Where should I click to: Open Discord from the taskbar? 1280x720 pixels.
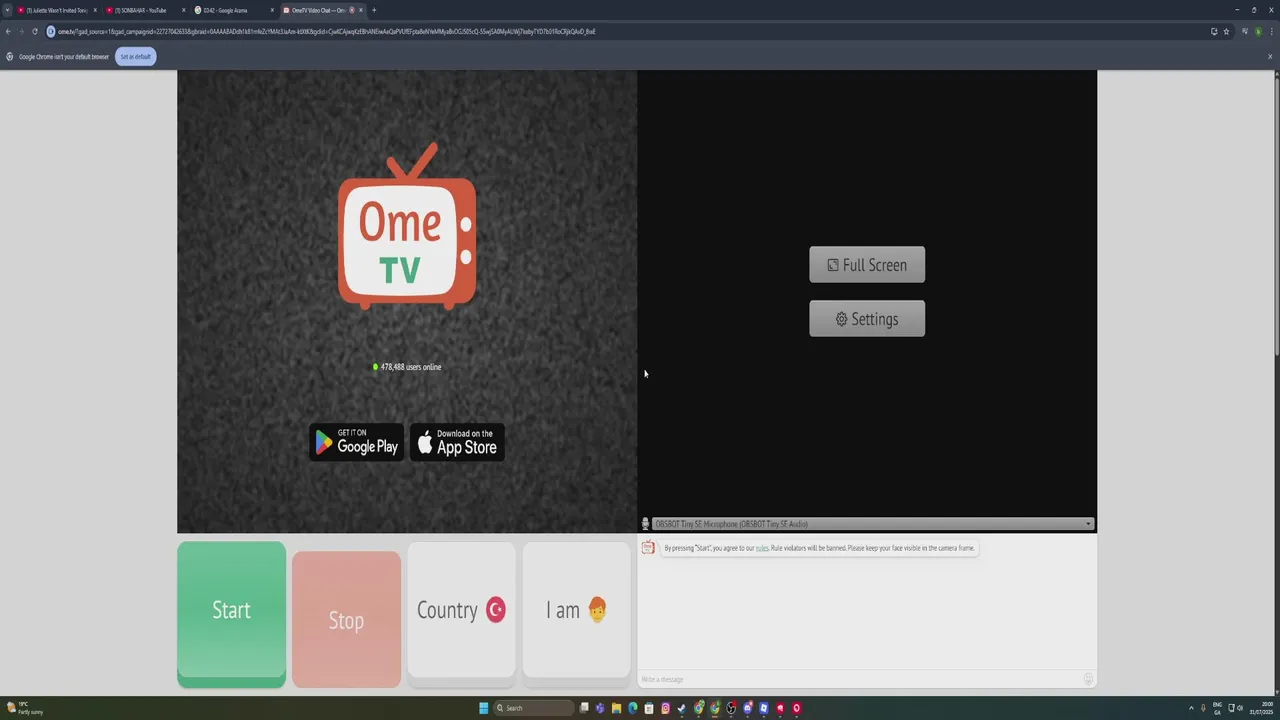pyautogui.click(x=748, y=708)
